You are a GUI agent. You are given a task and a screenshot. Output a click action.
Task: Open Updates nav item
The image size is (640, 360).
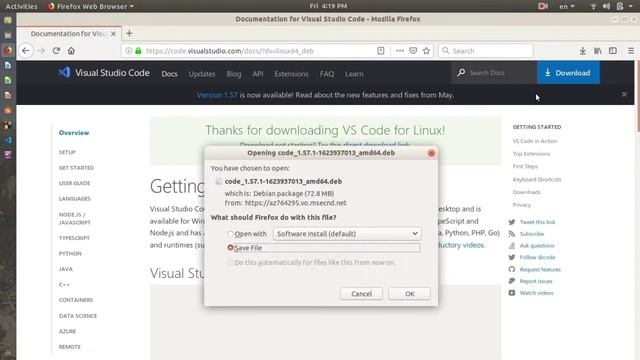[202, 74]
